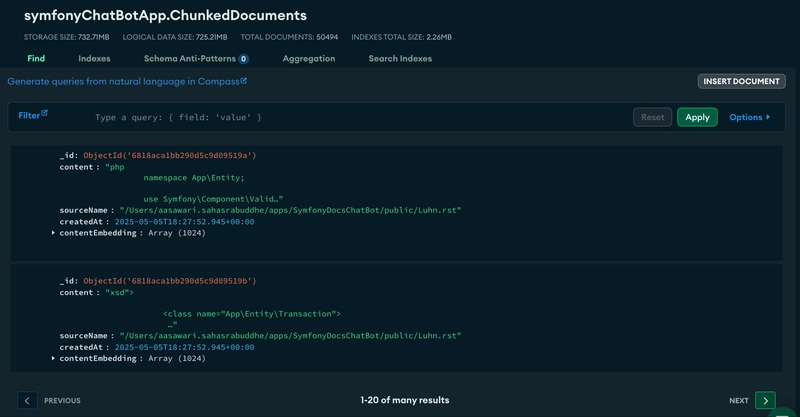The image size is (800, 417).
Task: Click createdAt value of second document
Action: pyautogui.click(x=184, y=347)
